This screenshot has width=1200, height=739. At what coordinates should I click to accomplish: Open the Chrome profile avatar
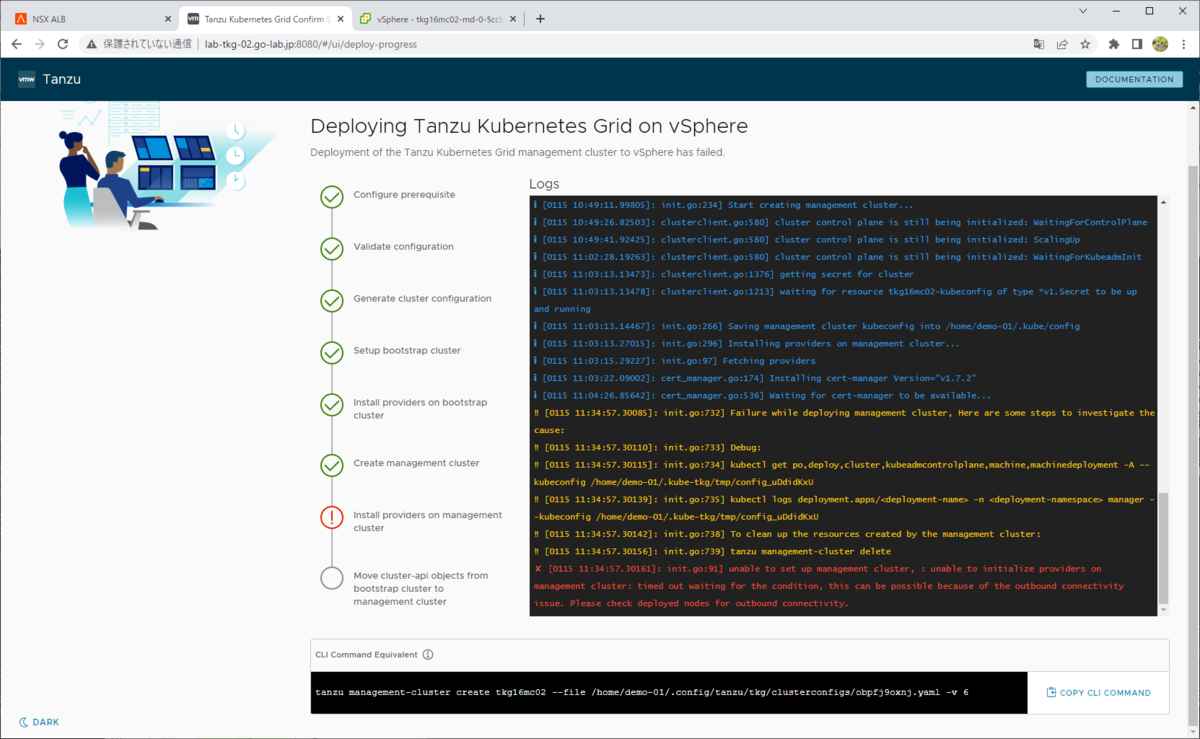[x=1160, y=44]
